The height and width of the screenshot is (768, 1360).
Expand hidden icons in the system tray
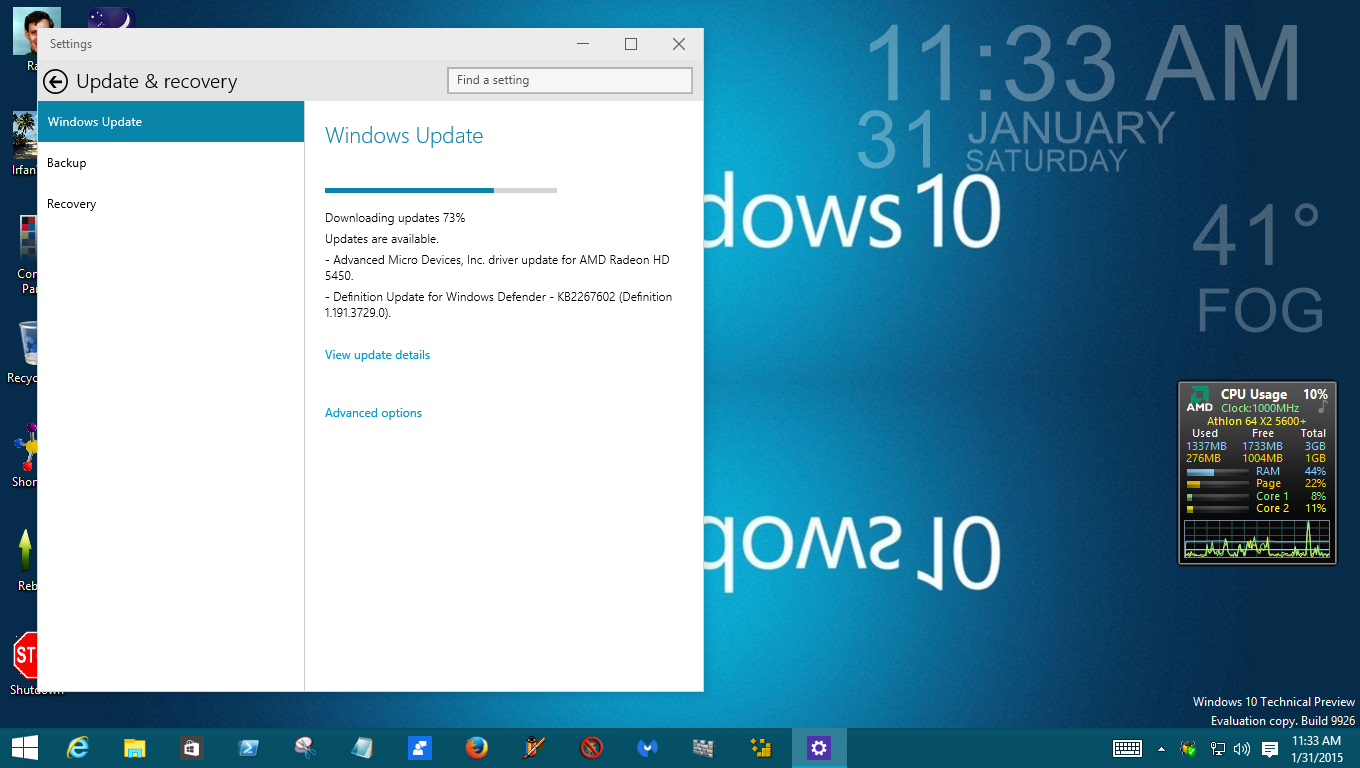[1161, 747]
